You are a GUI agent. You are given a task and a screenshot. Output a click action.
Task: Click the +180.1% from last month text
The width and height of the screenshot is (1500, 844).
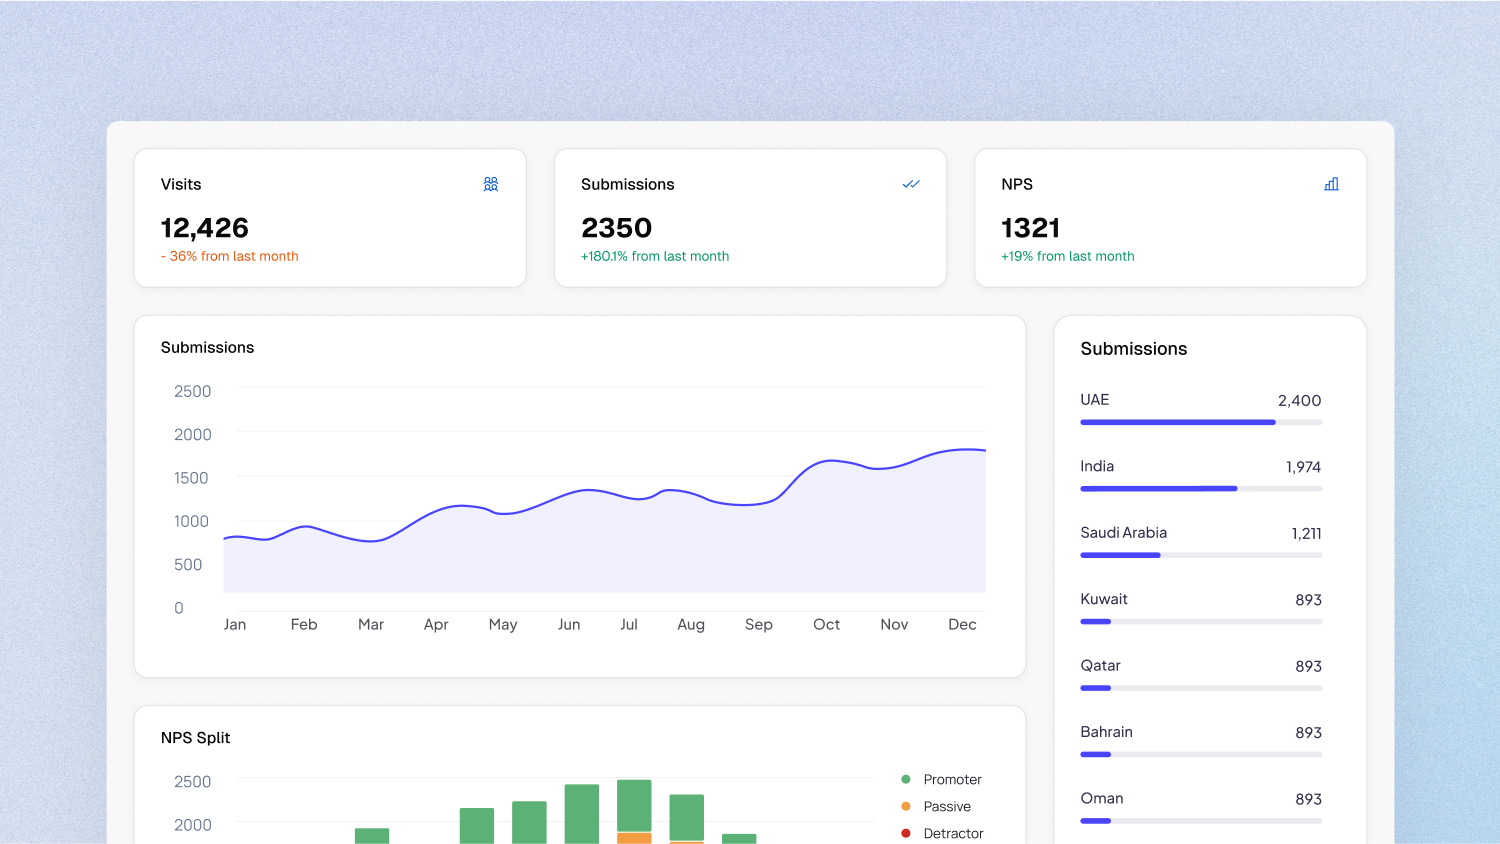point(655,256)
